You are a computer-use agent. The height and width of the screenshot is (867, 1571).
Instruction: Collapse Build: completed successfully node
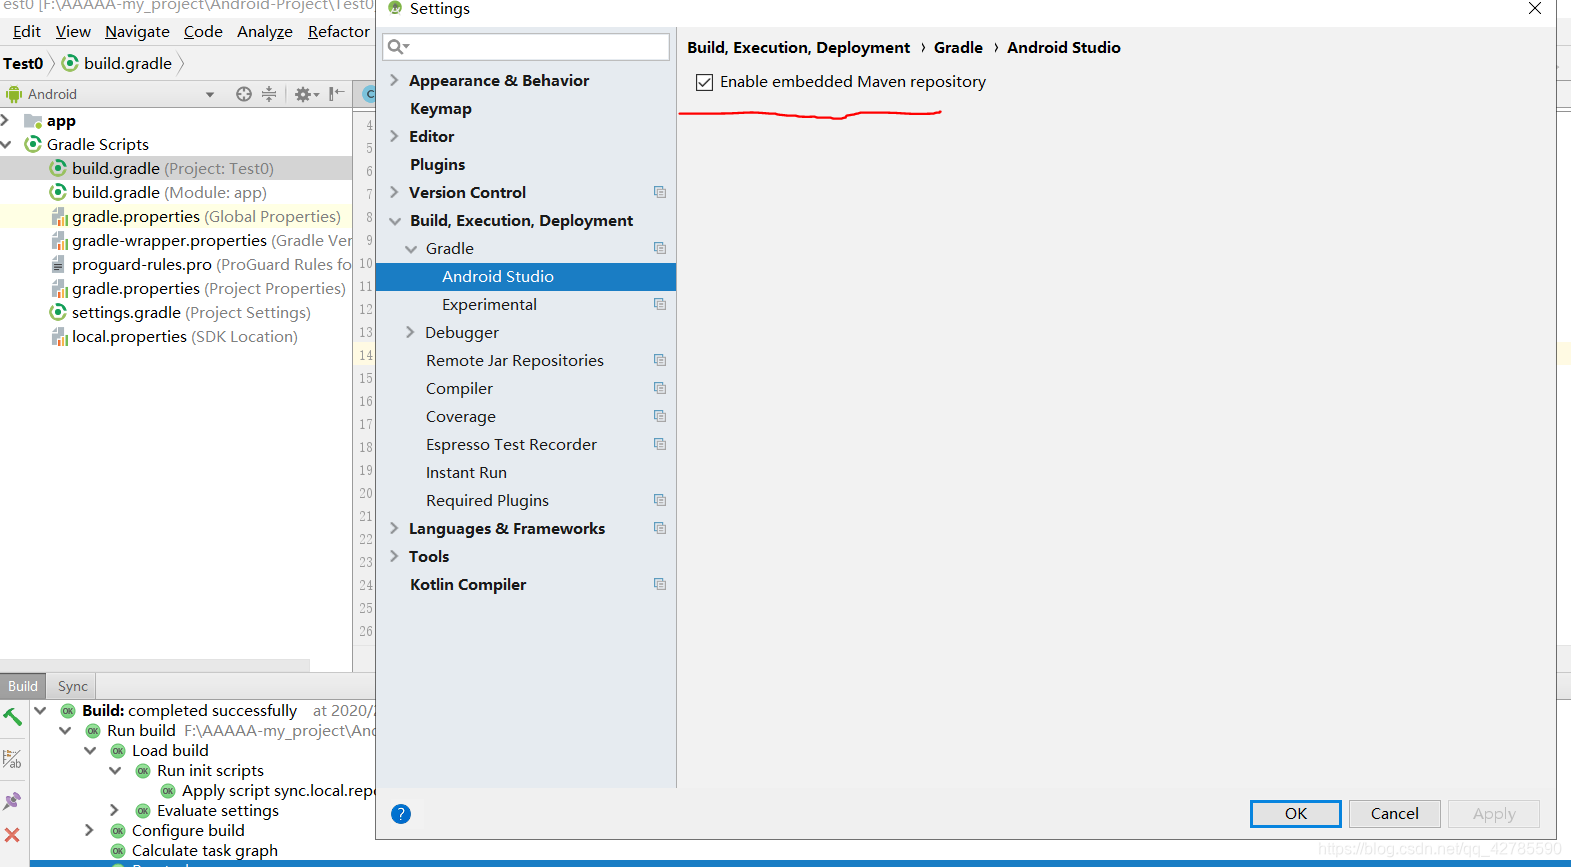[x=40, y=710]
